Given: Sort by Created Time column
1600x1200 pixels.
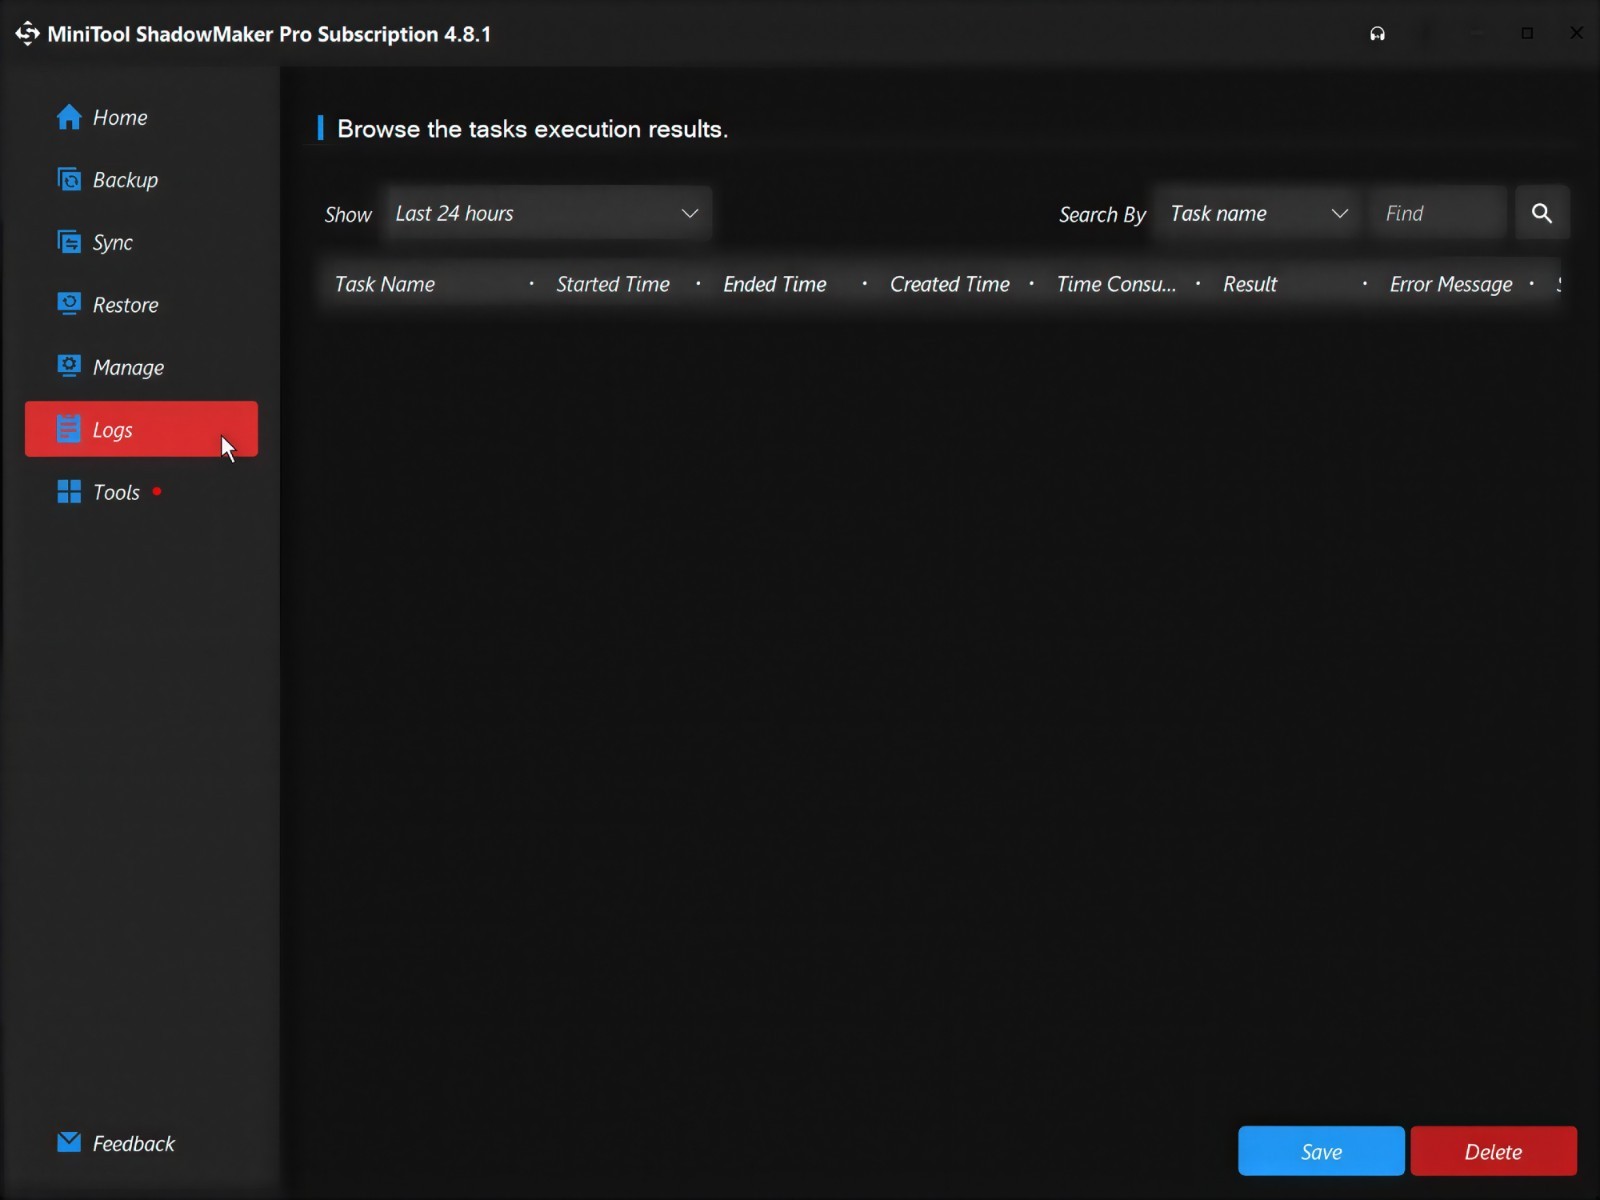Looking at the screenshot, I should [950, 284].
